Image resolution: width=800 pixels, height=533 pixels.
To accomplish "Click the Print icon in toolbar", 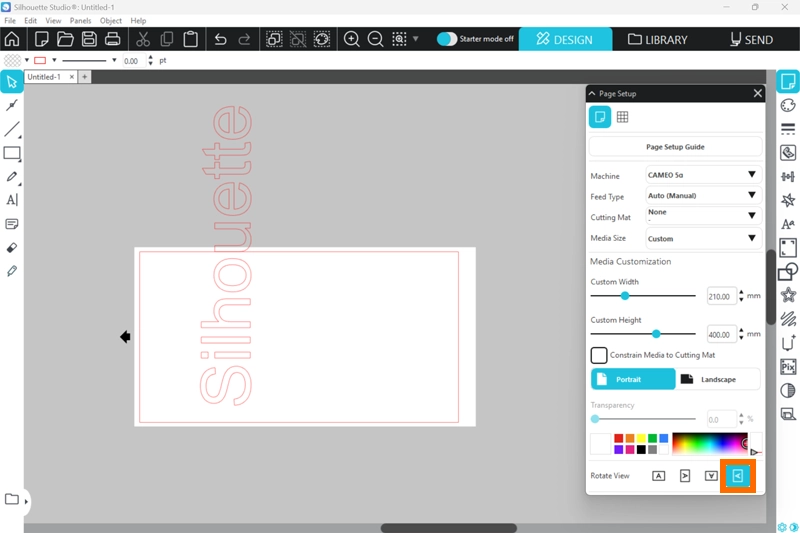I will coord(113,39).
